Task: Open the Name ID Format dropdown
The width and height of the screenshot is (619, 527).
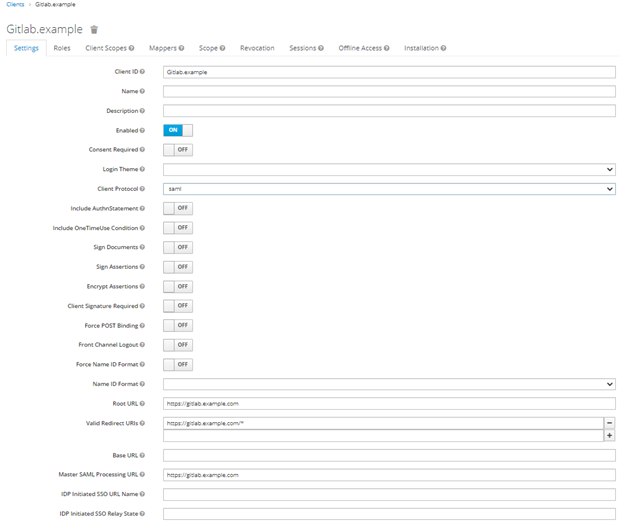Action: click(x=389, y=384)
